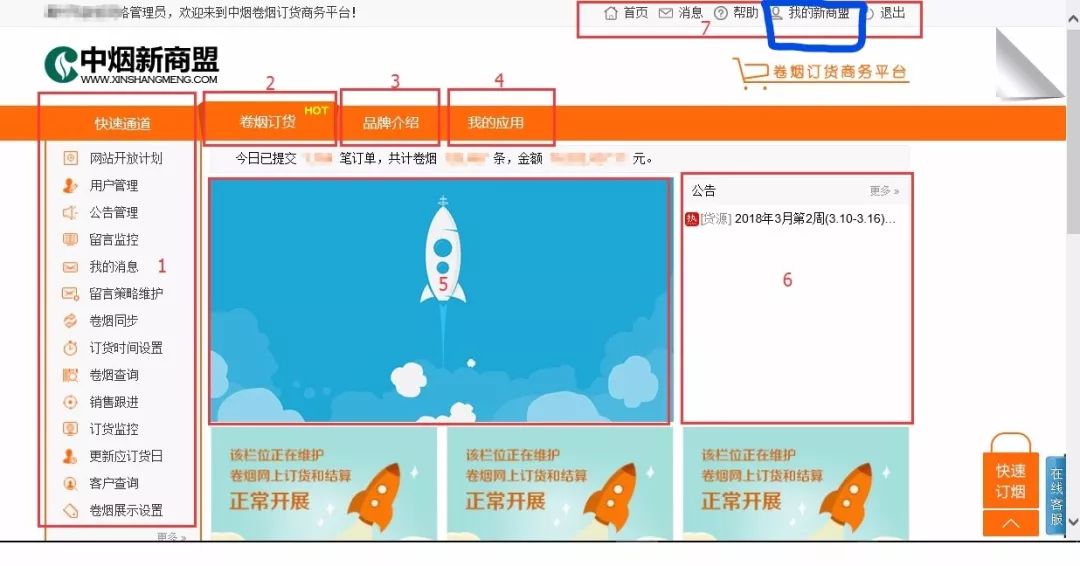Open 我的新商盟 in top navigation
The width and height of the screenshot is (1080, 566).
point(819,13)
